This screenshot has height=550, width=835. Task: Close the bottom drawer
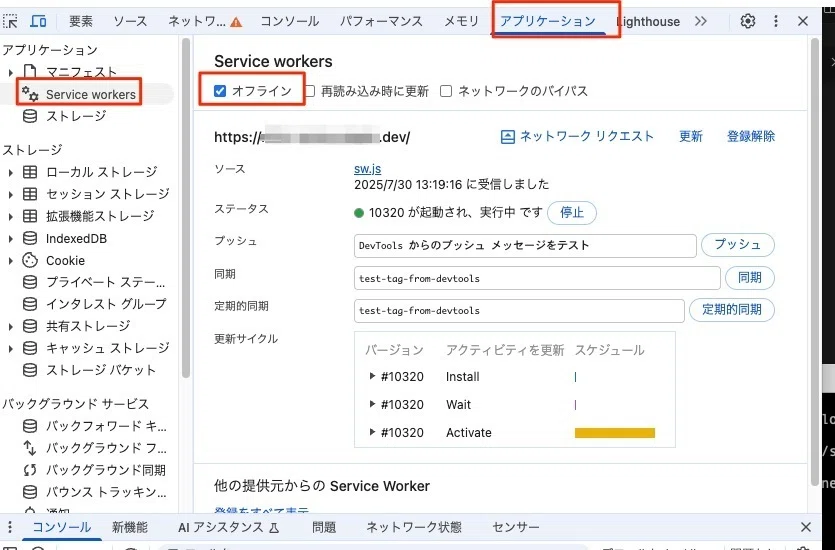(x=806, y=527)
